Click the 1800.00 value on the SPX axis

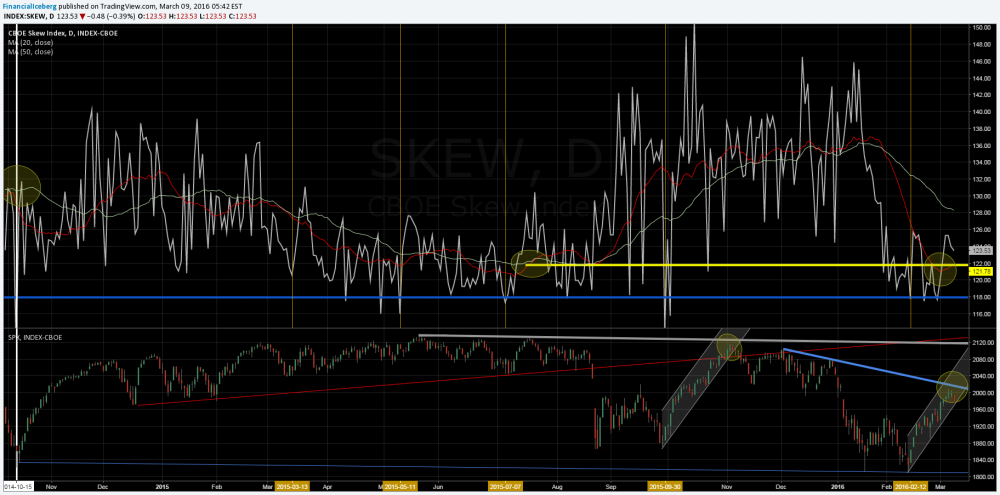pos(981,477)
